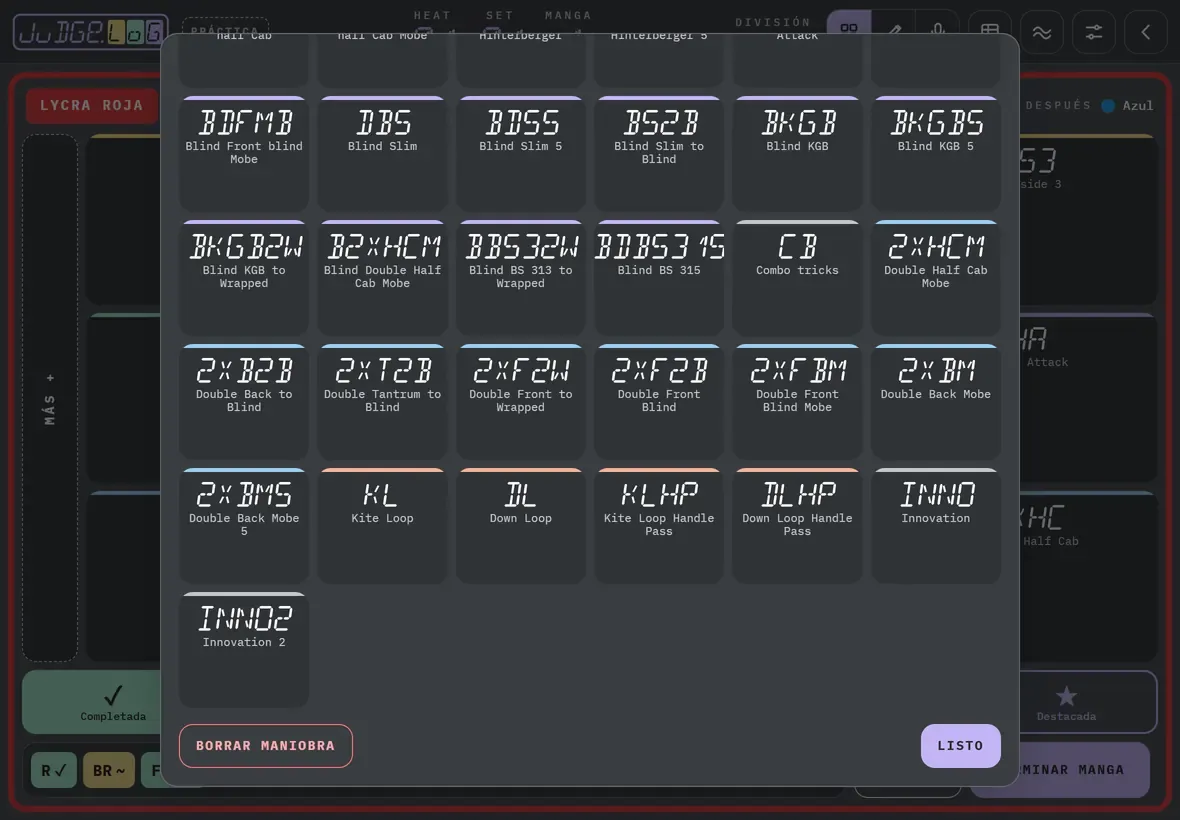Select Kite Loop Handle Pass tile
Viewport: 1180px width, 820px height.
tap(658, 525)
